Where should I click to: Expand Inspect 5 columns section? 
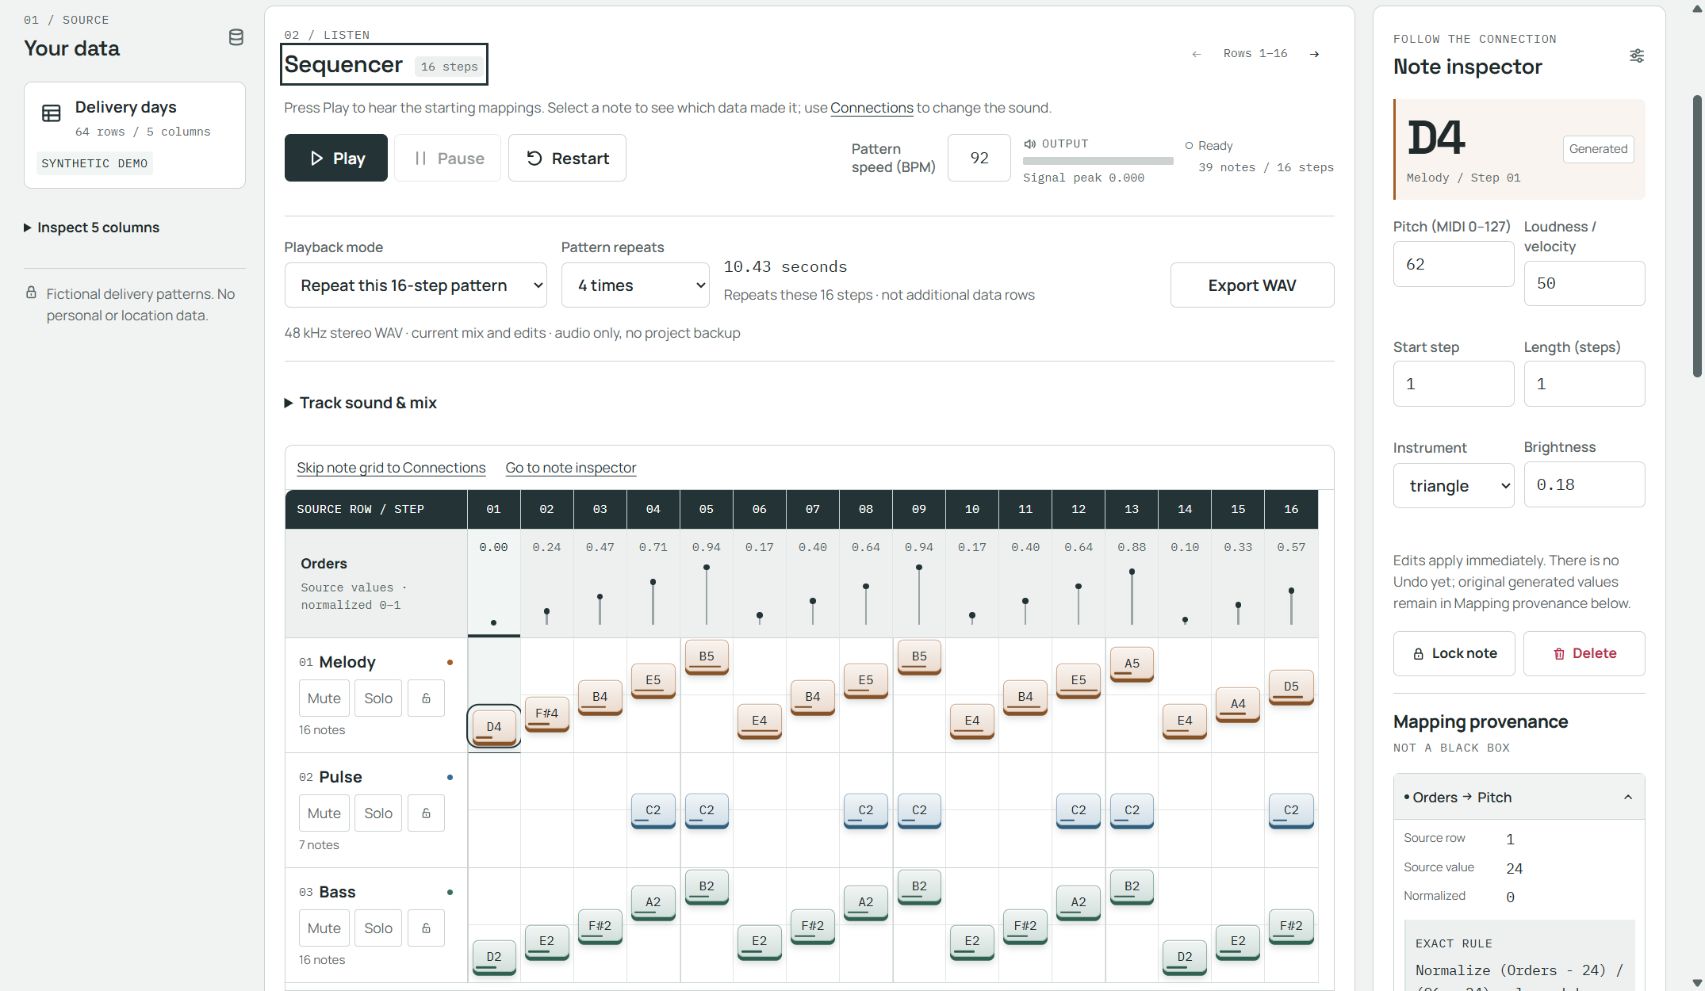[x=92, y=227]
